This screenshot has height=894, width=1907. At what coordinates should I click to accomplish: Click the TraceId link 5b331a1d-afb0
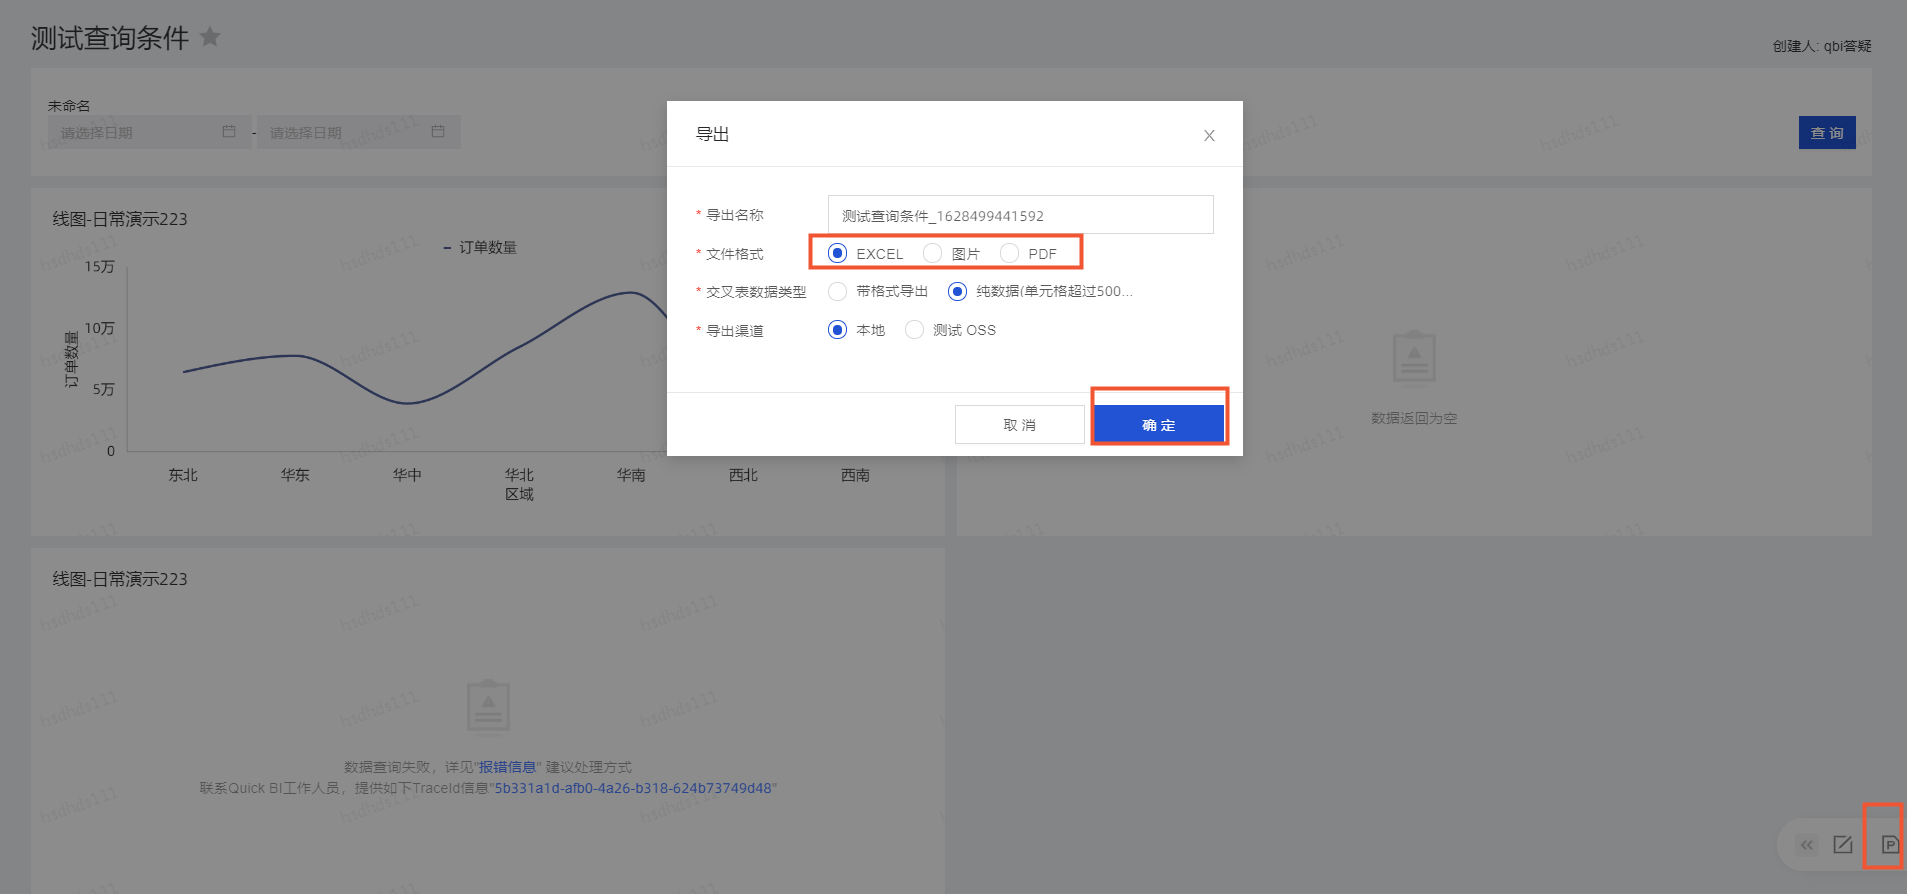tap(632, 788)
